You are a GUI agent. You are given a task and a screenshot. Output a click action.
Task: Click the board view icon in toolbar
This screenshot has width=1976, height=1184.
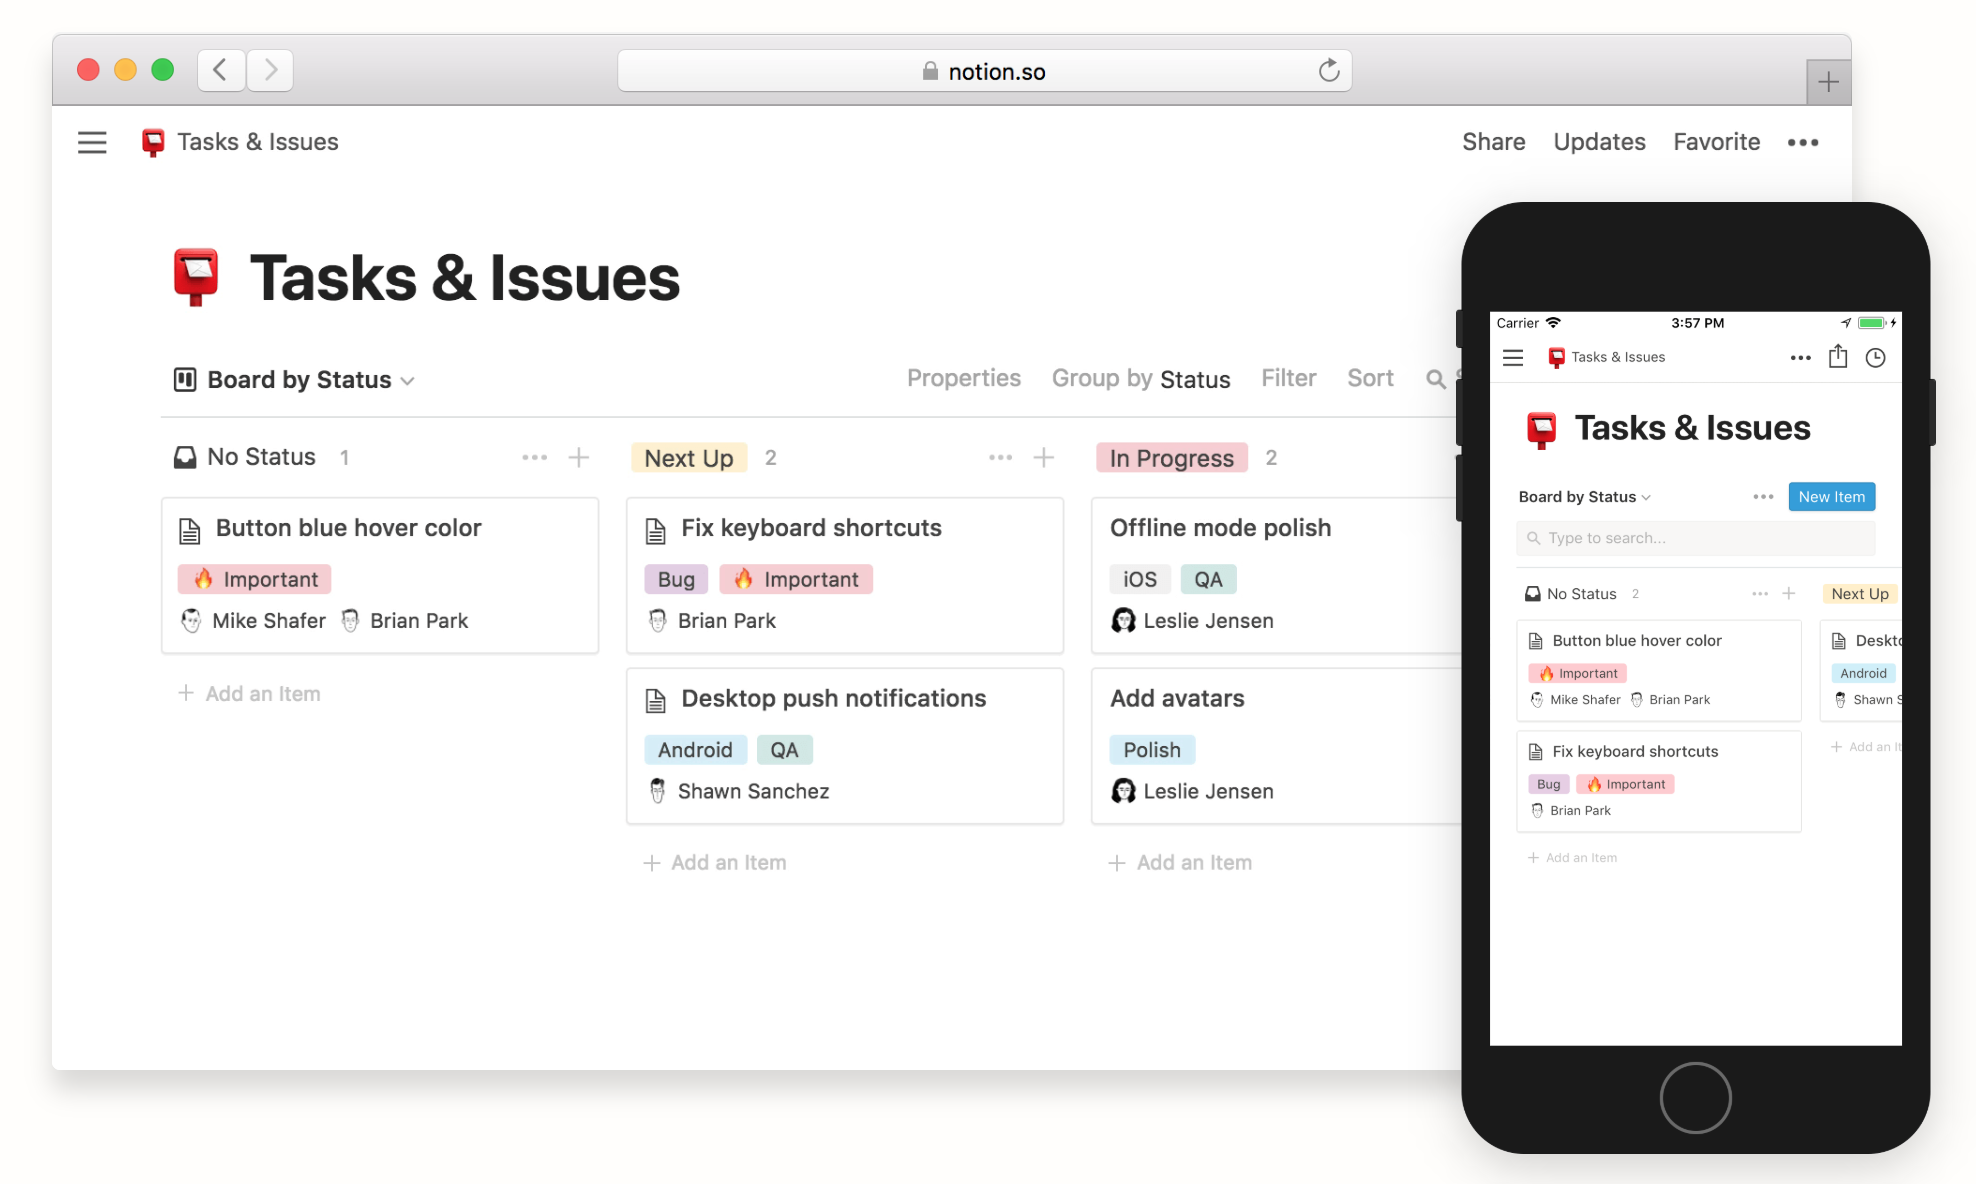pos(186,378)
